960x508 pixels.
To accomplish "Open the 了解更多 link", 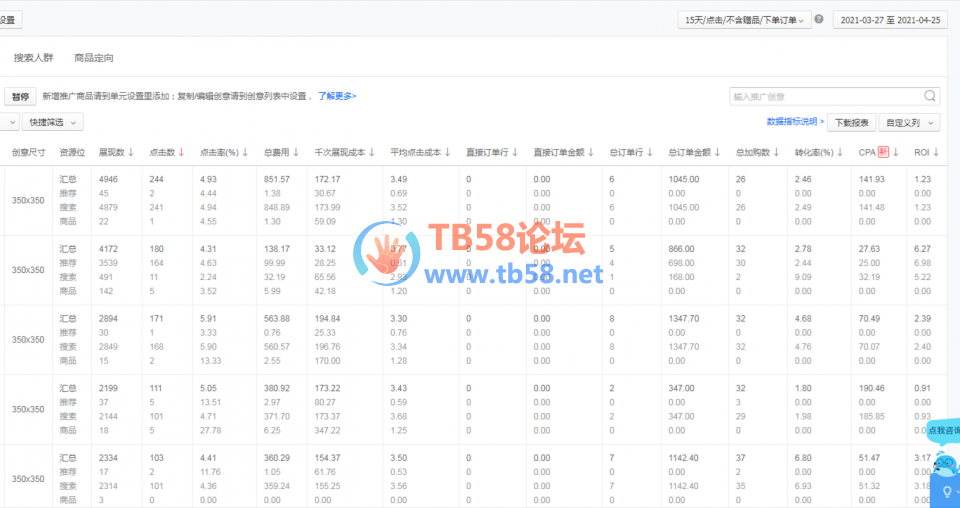I will [x=337, y=97].
